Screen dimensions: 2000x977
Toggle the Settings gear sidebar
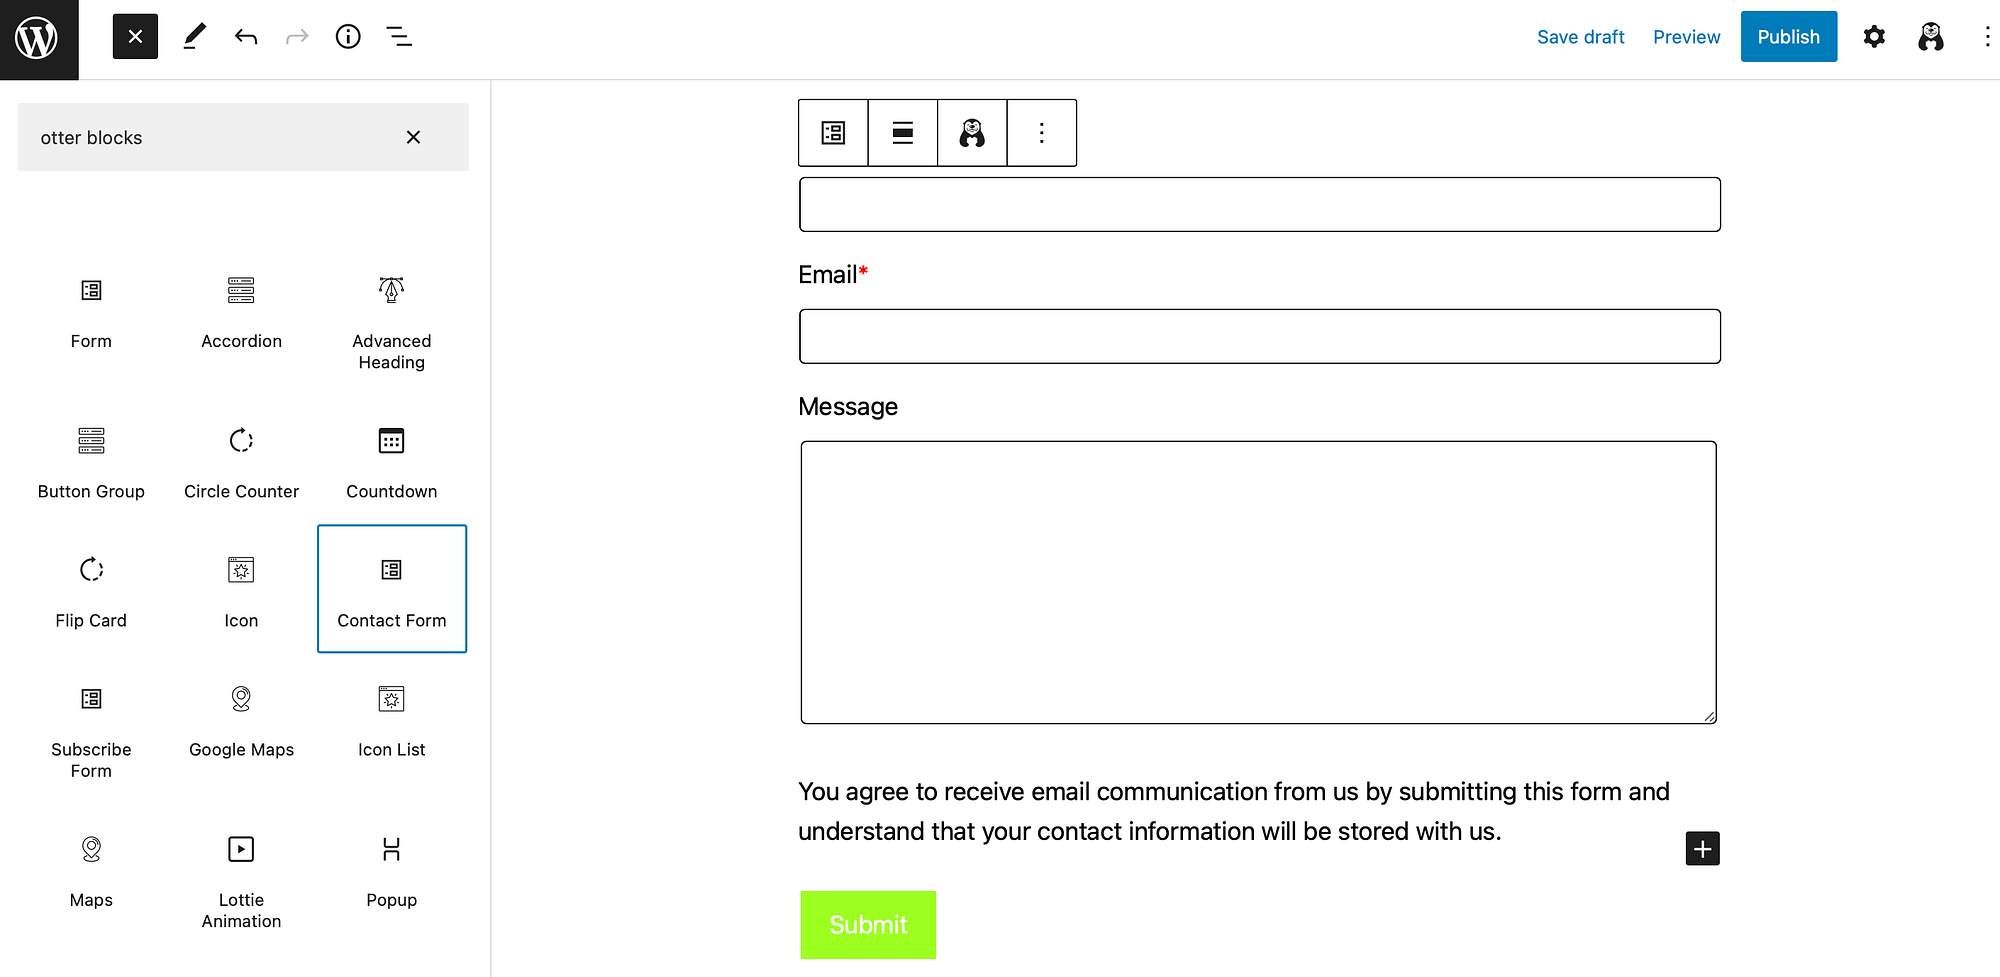1874,37
